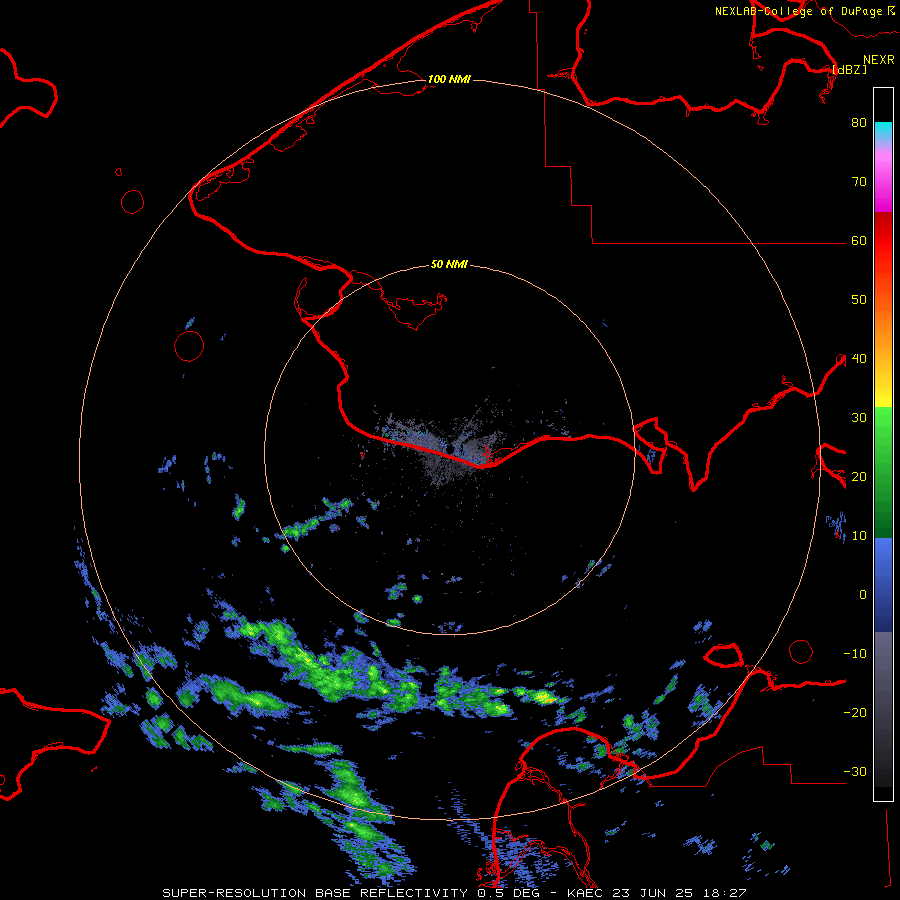Click the 70 dBZ scale value
900x900 pixels.
[859, 182]
